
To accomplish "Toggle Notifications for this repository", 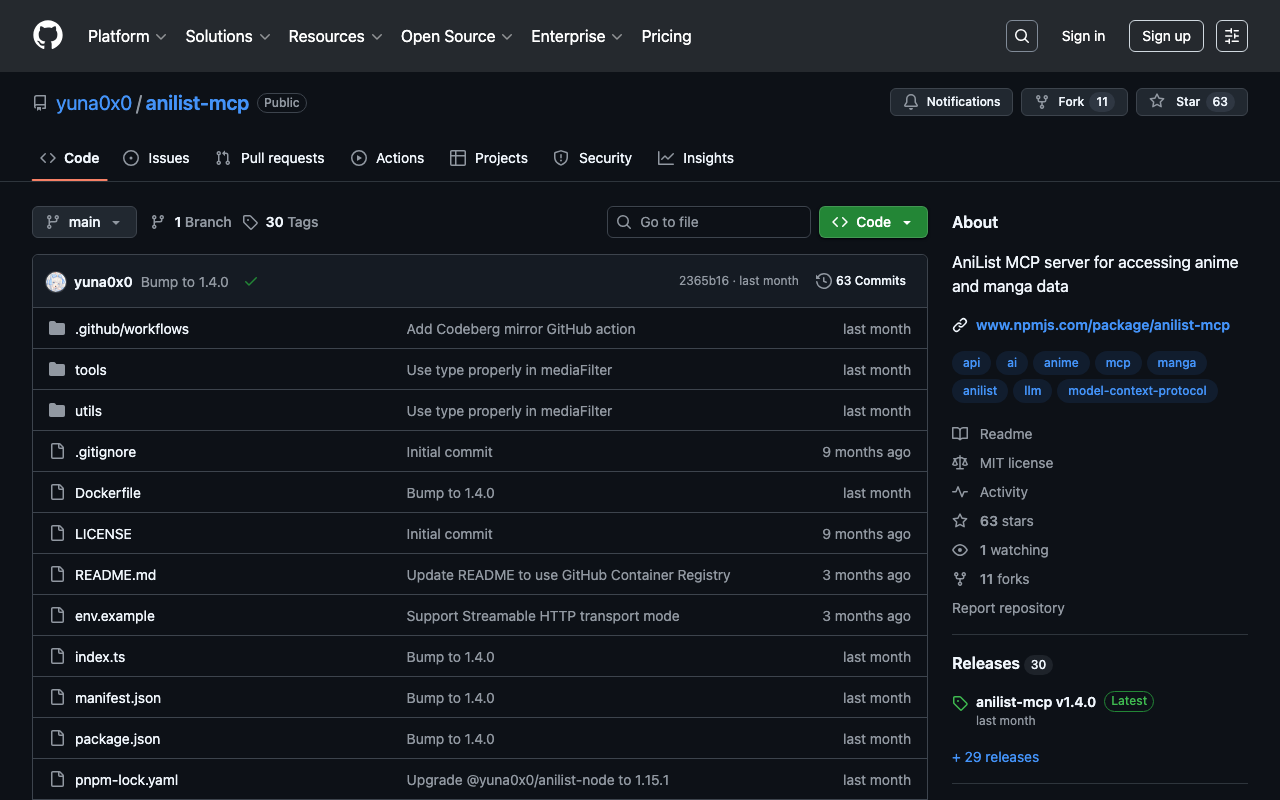I will 951,102.
